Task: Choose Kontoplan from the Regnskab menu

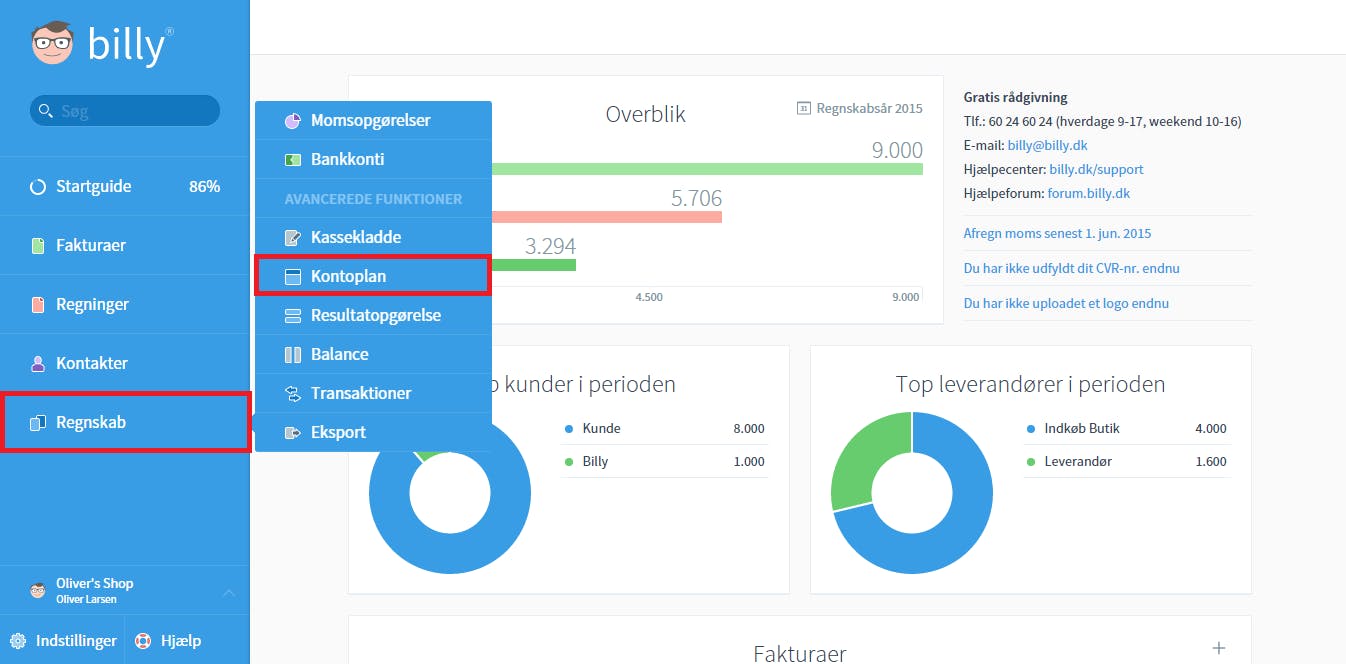Action: 373,277
